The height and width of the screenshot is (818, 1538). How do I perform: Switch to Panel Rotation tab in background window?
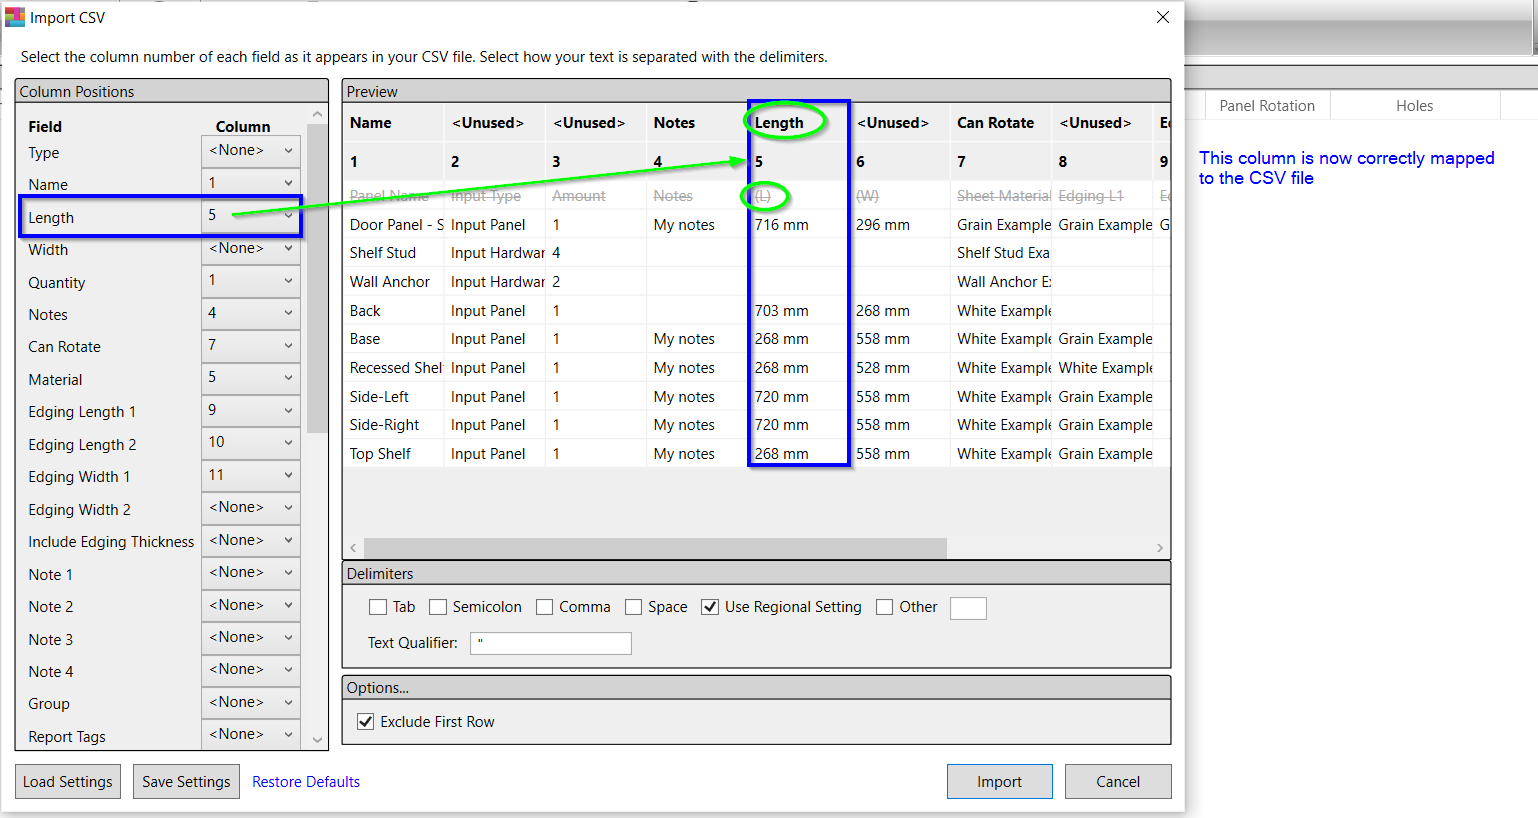click(1267, 106)
